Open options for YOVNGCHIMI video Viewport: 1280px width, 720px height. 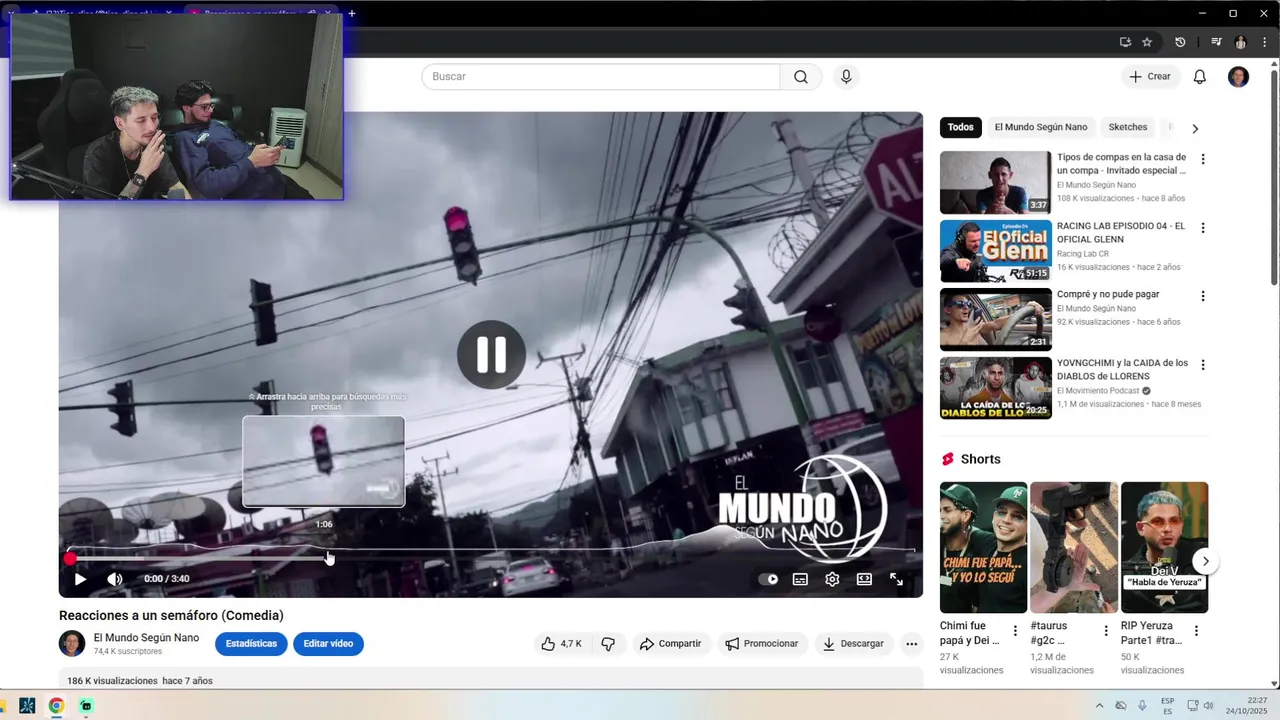pos(1203,365)
